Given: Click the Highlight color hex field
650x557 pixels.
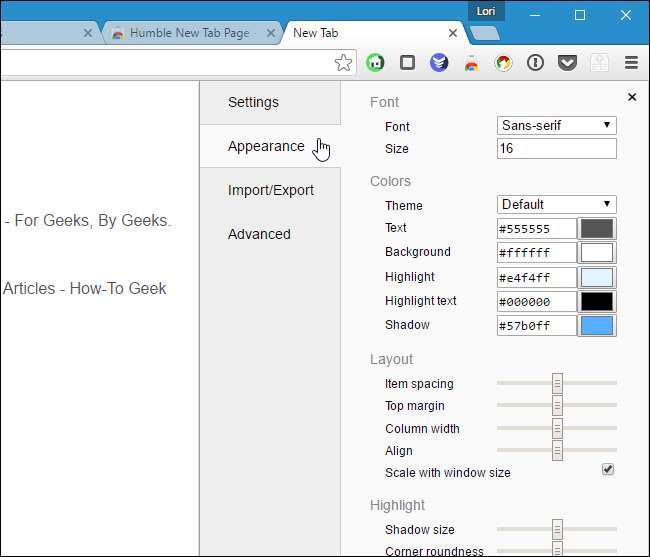Looking at the screenshot, I should click(537, 278).
